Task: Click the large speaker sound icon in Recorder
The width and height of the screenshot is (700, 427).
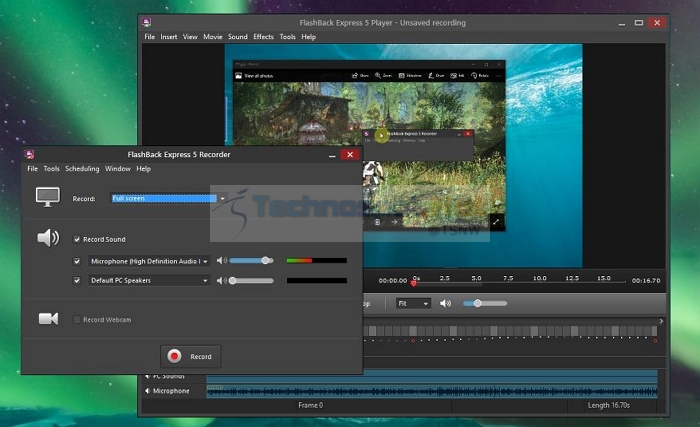Action: tap(48, 238)
